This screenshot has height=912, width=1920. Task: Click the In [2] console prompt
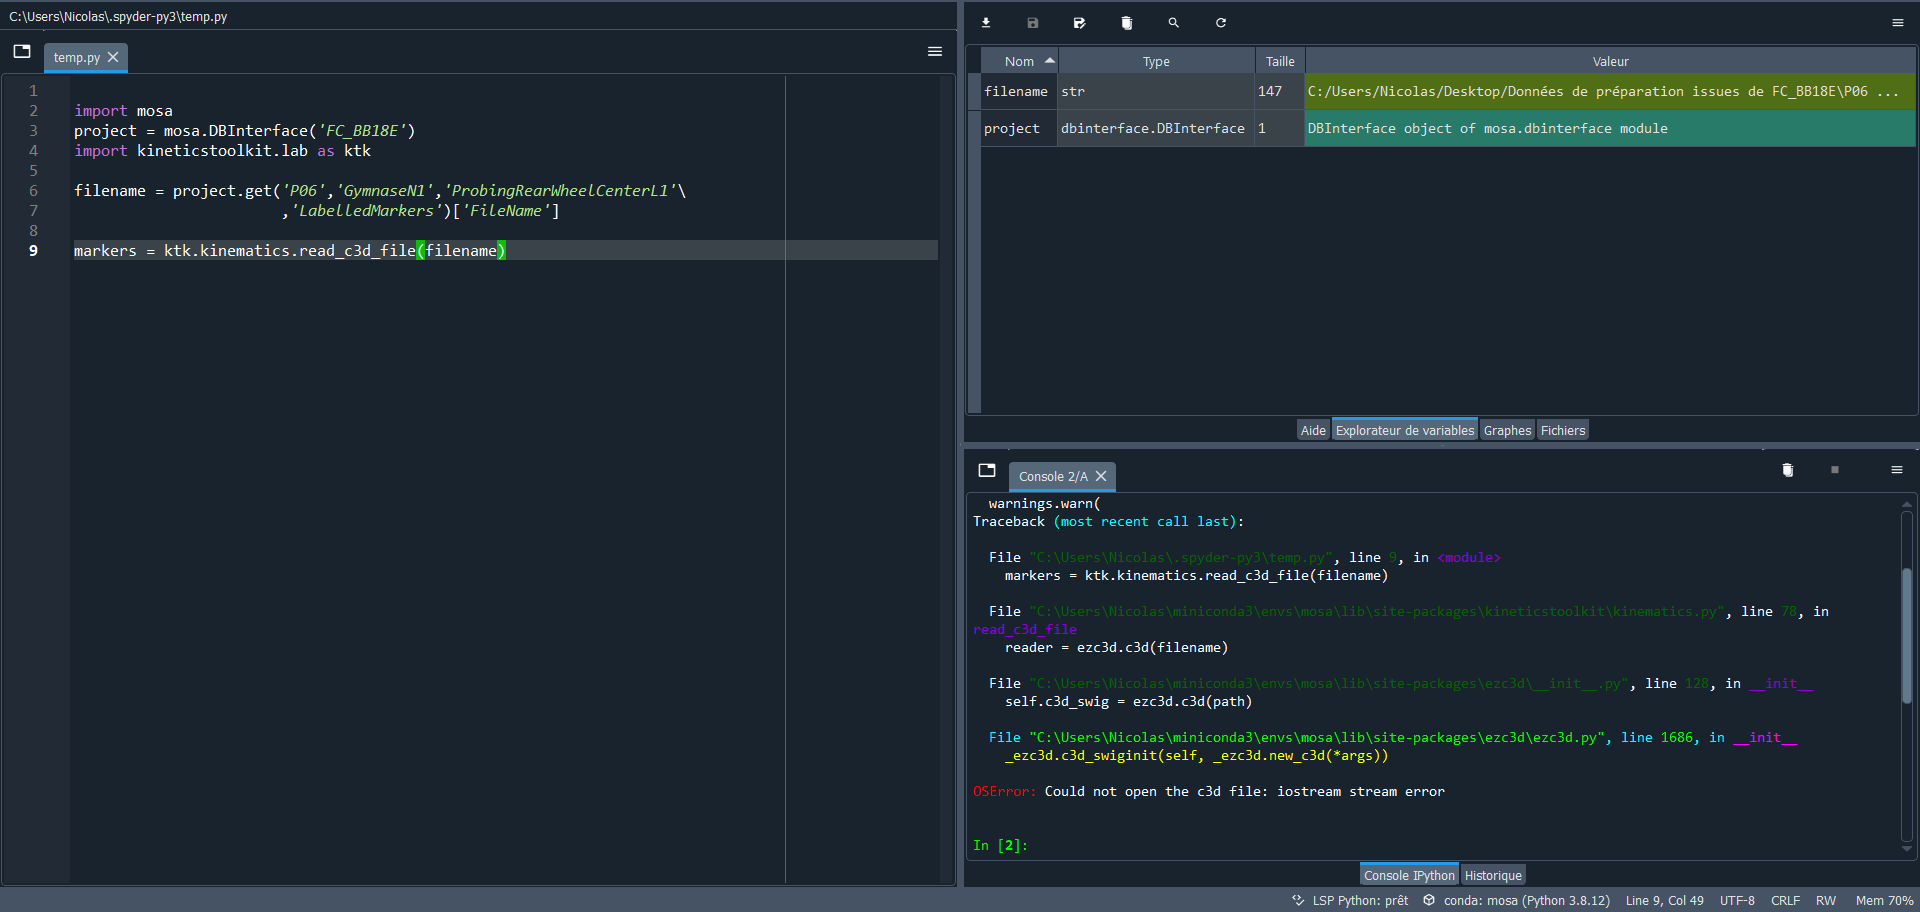point(1000,845)
